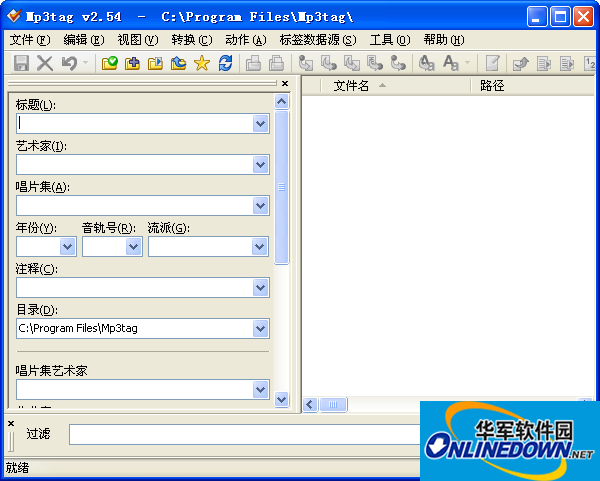Viewport: 600px width, 481px height.
Task: Open the 帮助(H) menu
Action: click(x=444, y=39)
